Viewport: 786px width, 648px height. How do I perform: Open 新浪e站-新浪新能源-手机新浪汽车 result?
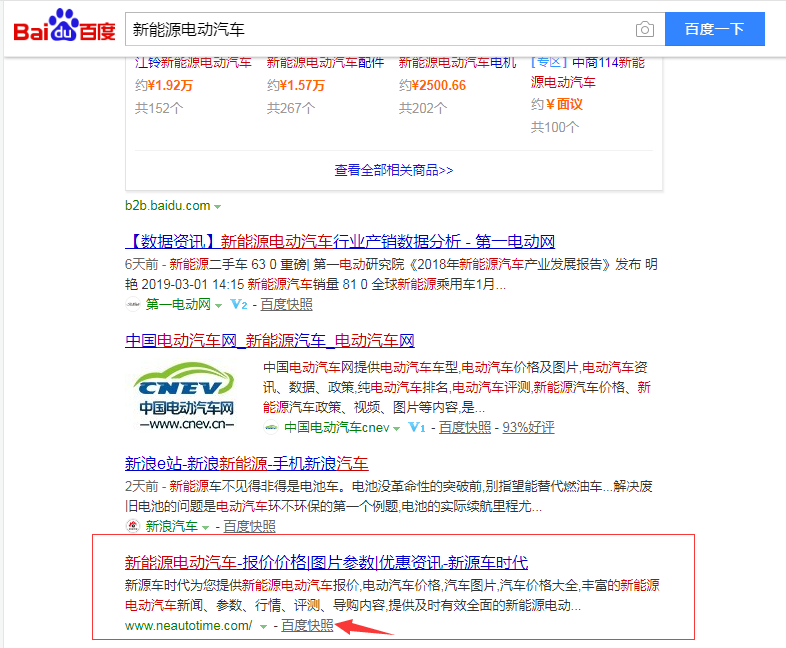247,464
